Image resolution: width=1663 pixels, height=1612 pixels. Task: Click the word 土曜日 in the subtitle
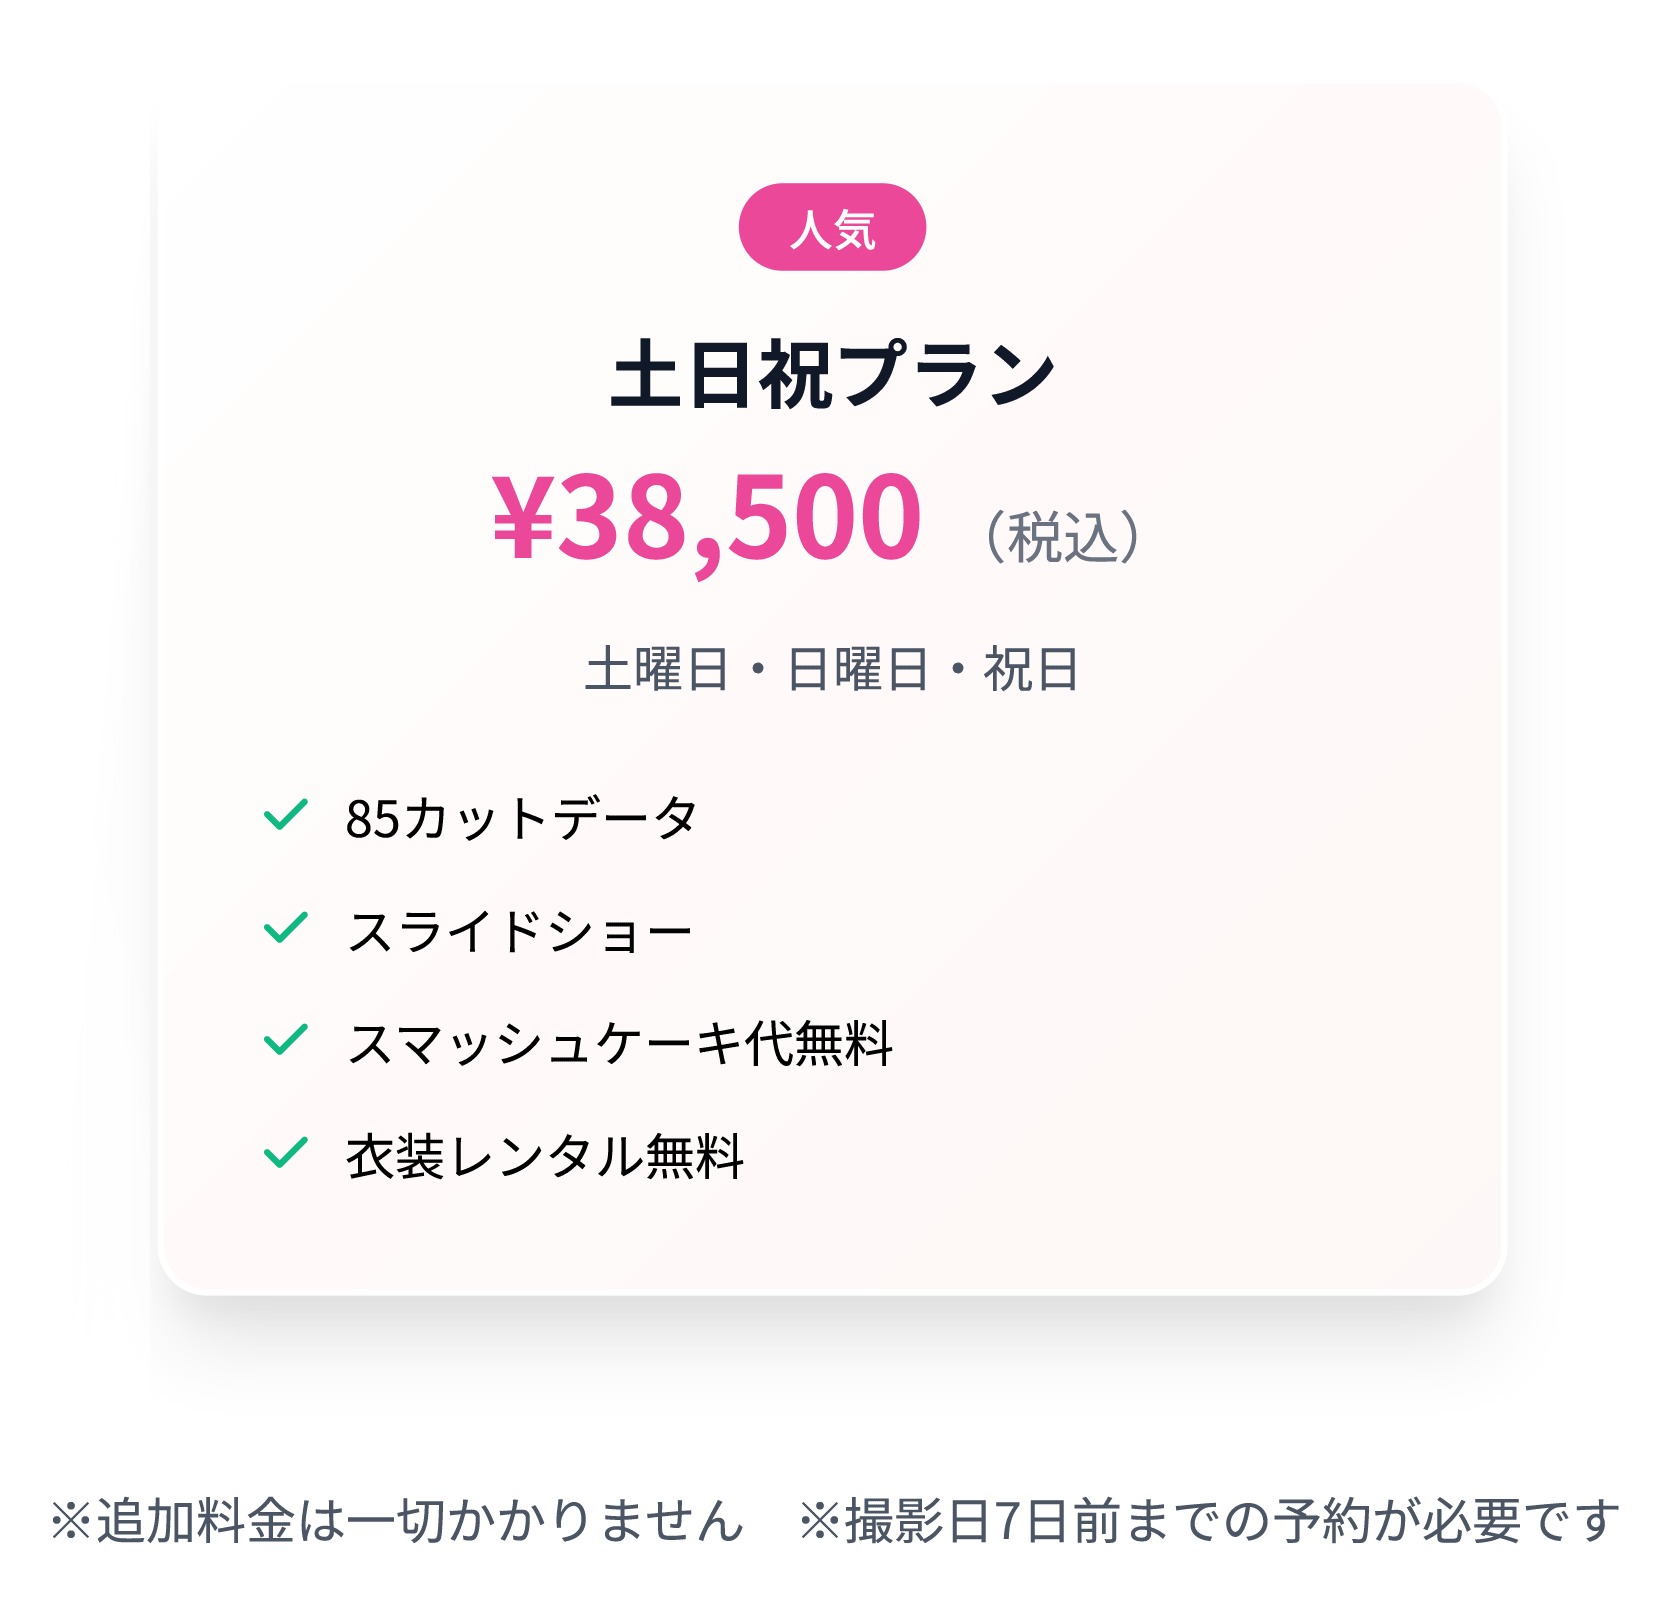point(658,669)
